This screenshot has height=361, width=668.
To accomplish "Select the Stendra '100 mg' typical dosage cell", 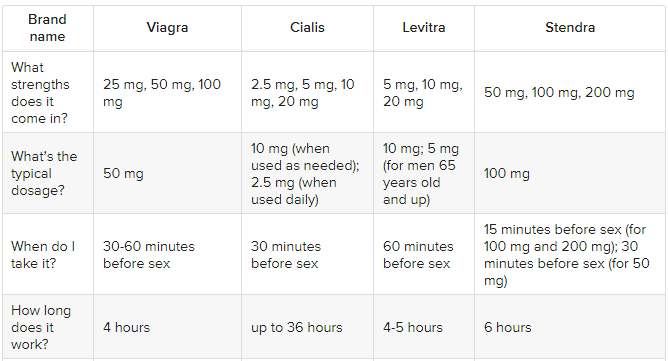I will click(570, 173).
